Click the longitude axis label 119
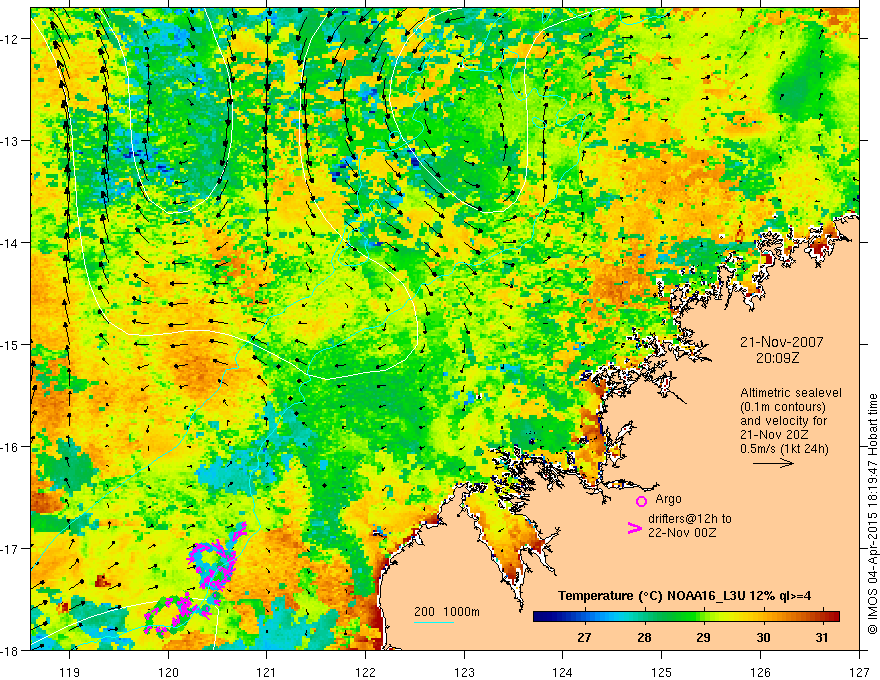This screenshot has width=880, height=680. (70, 672)
